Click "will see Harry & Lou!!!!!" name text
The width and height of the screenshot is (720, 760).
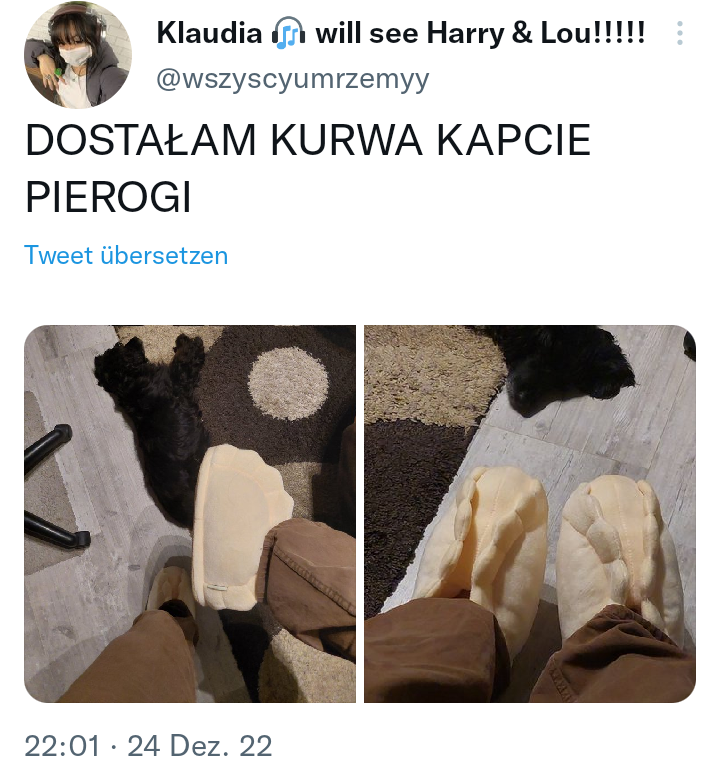coord(480,34)
